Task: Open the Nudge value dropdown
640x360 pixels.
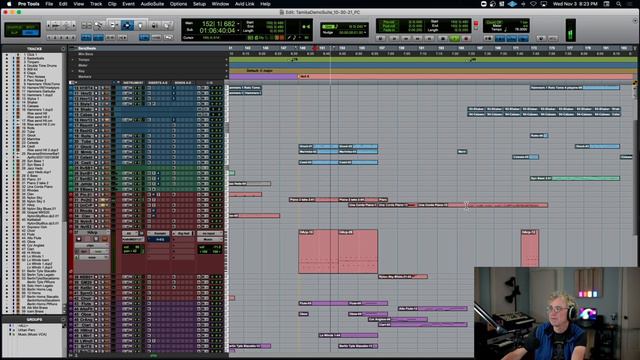Action: pos(365,32)
